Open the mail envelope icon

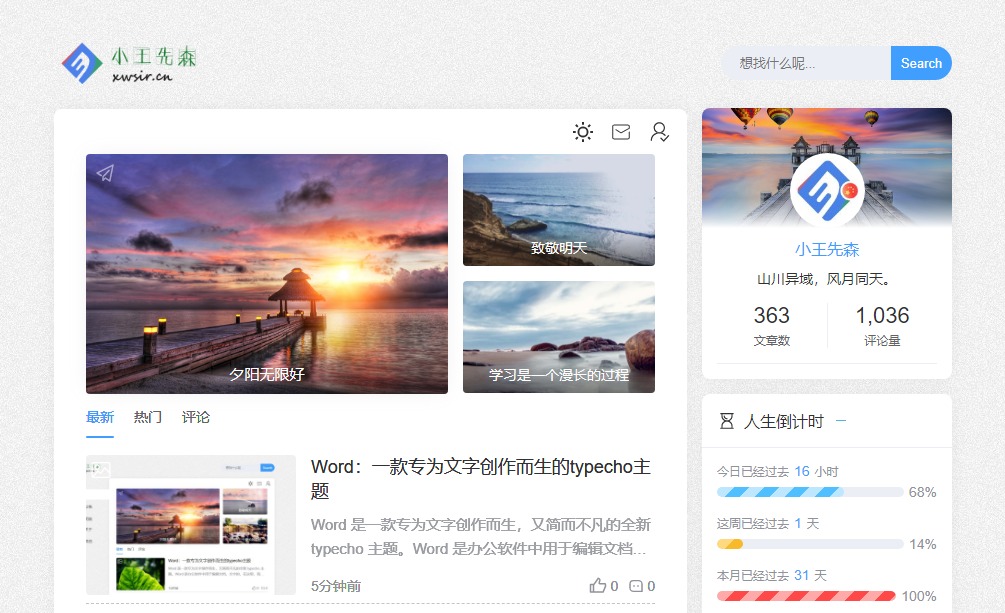(x=621, y=132)
